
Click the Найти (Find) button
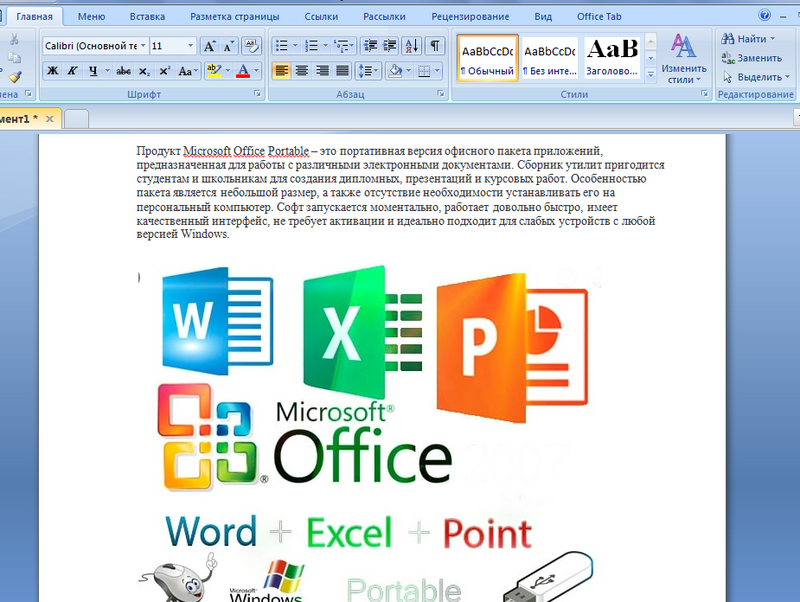tap(748, 39)
